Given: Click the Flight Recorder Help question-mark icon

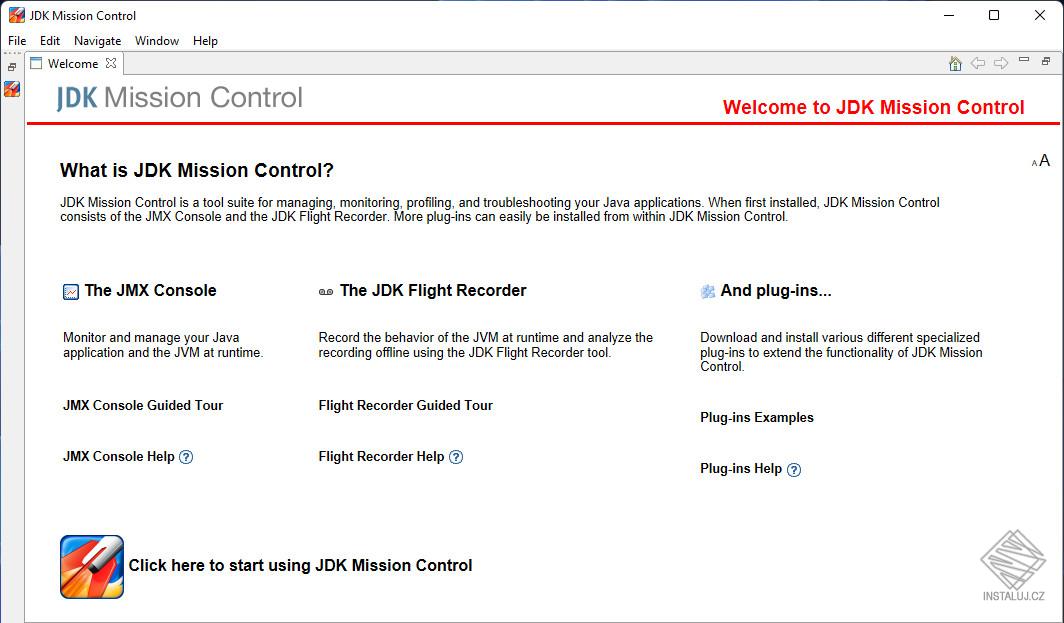Looking at the screenshot, I should 456,457.
